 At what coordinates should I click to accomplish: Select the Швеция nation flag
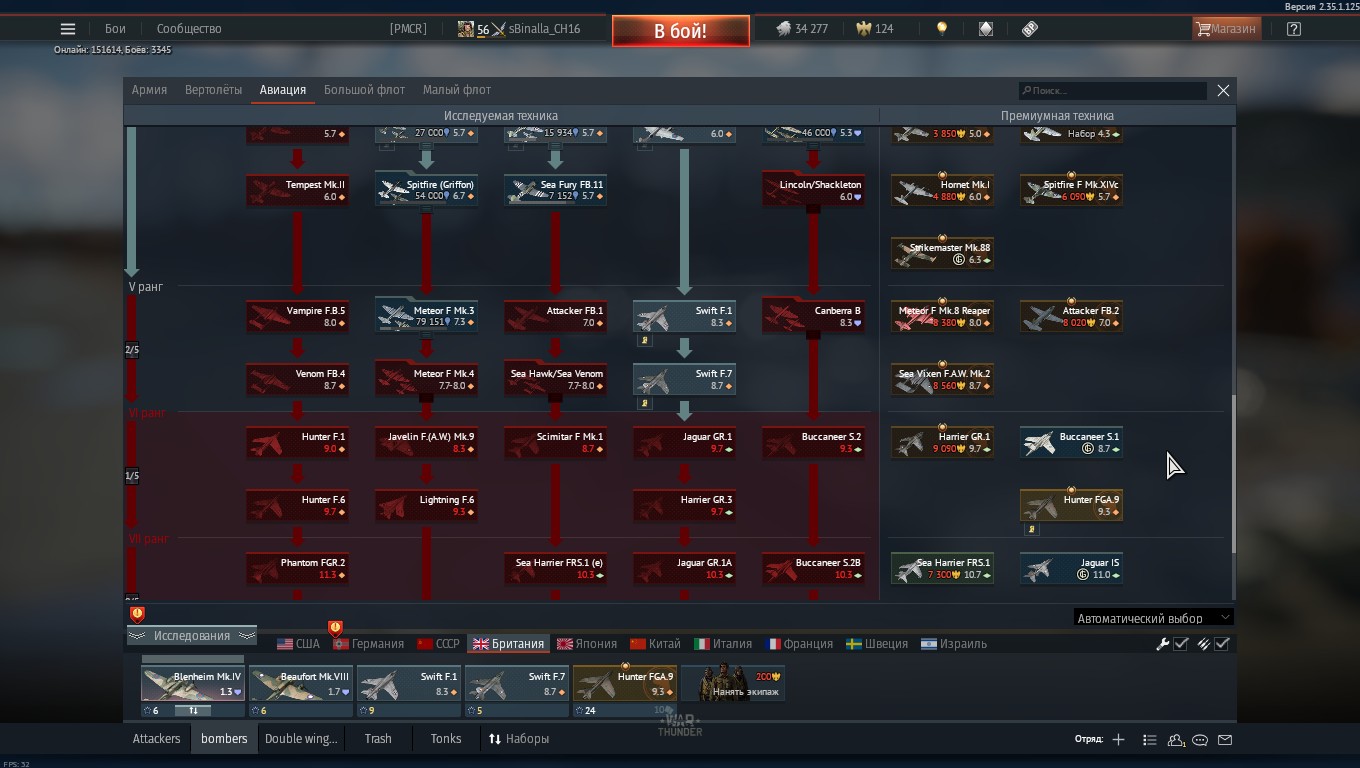tap(877, 644)
